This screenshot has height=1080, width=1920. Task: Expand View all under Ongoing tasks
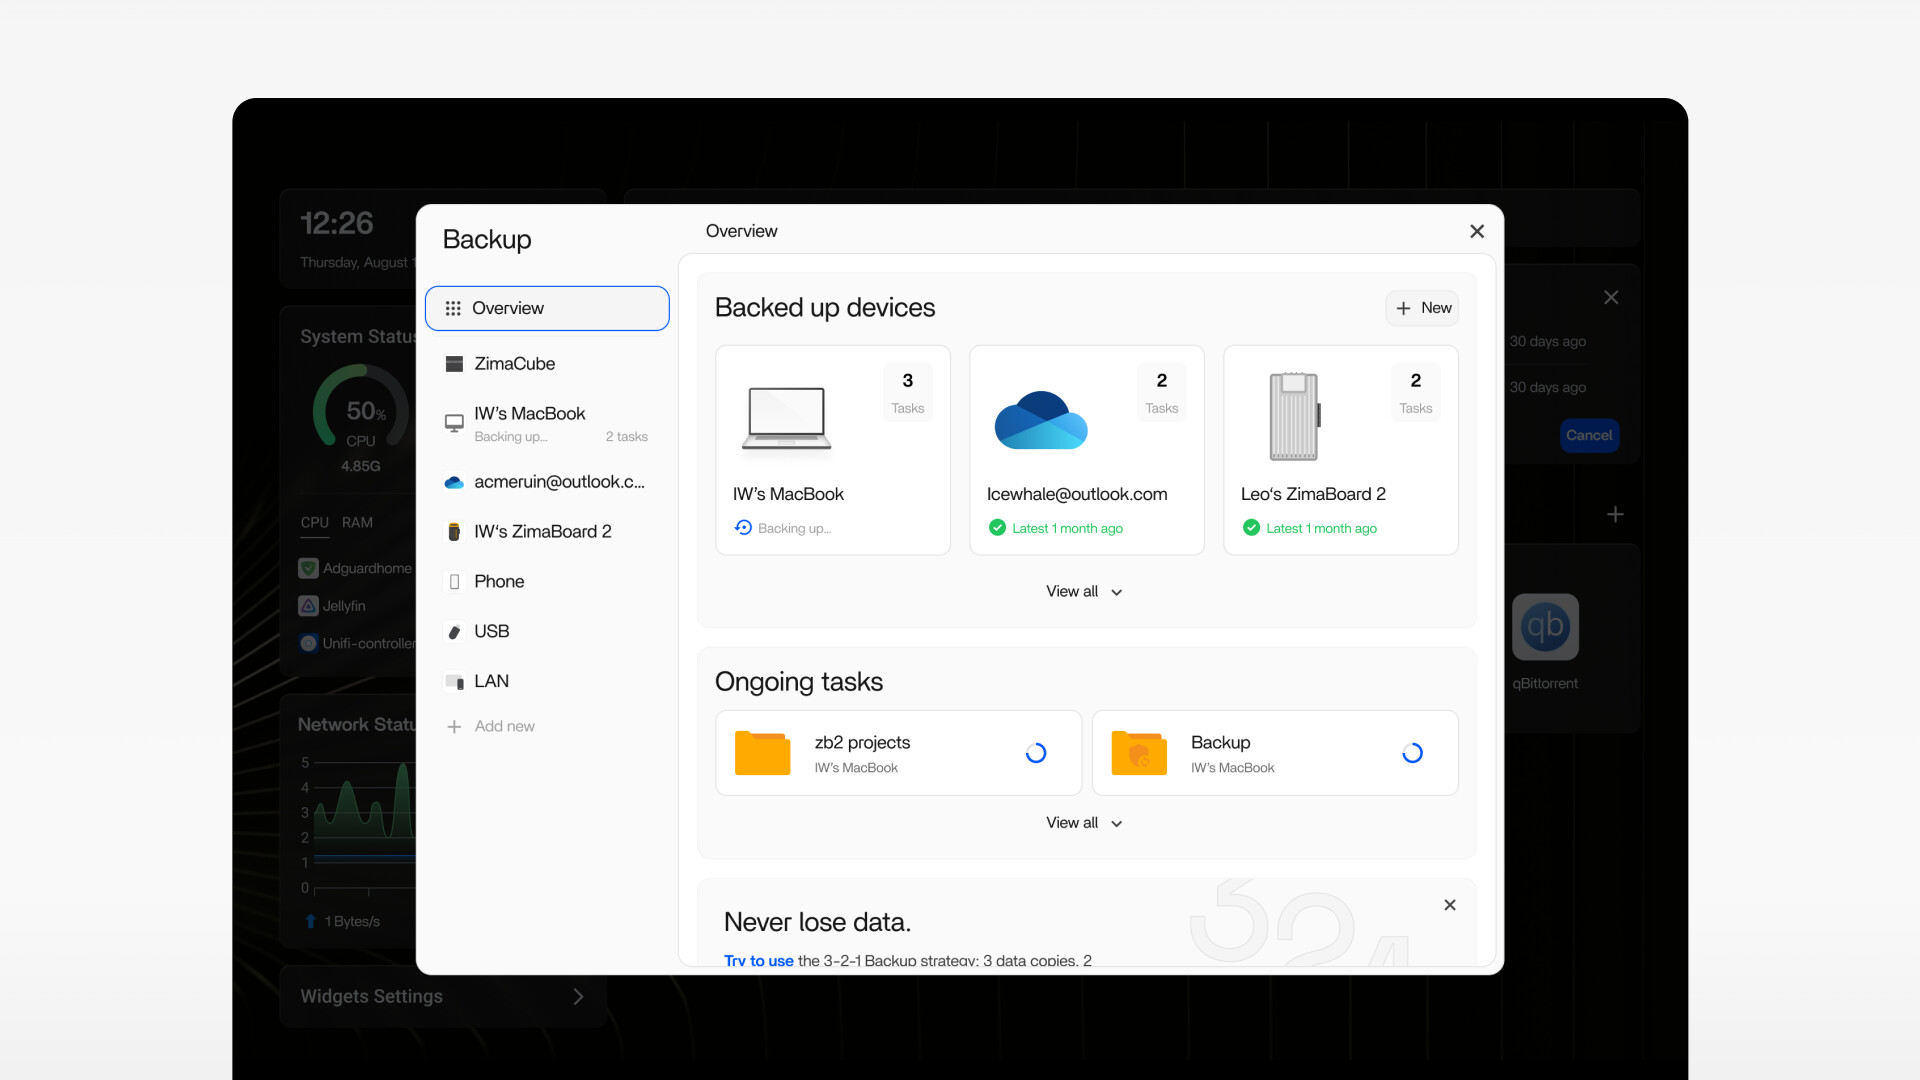tap(1084, 823)
